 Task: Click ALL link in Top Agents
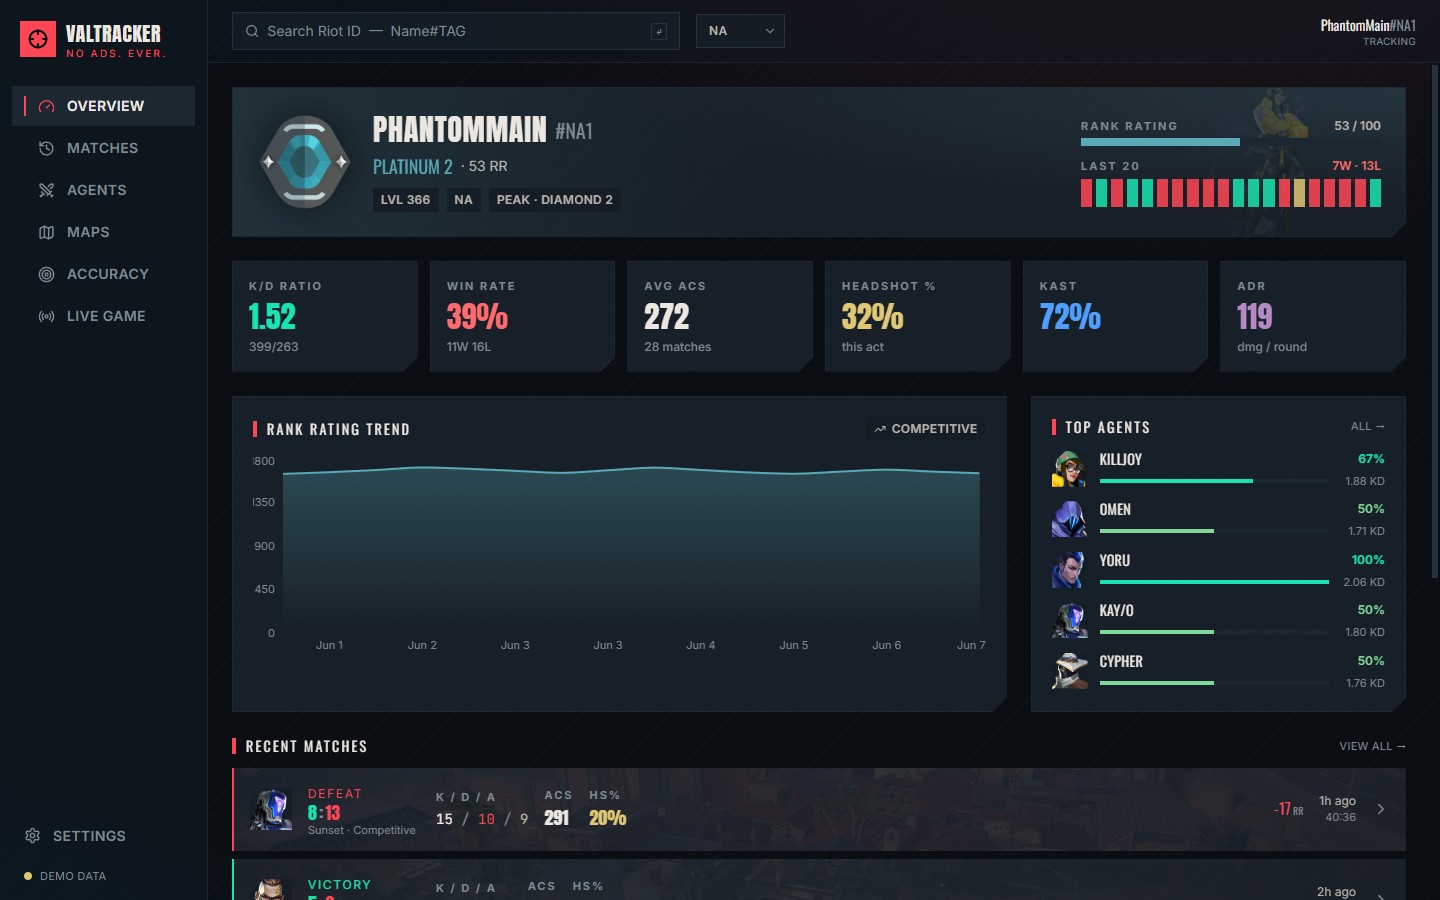(x=1367, y=427)
